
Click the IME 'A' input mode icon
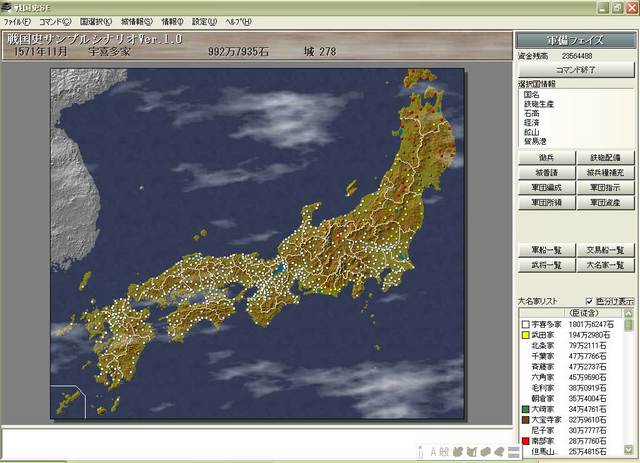pyautogui.click(x=433, y=452)
